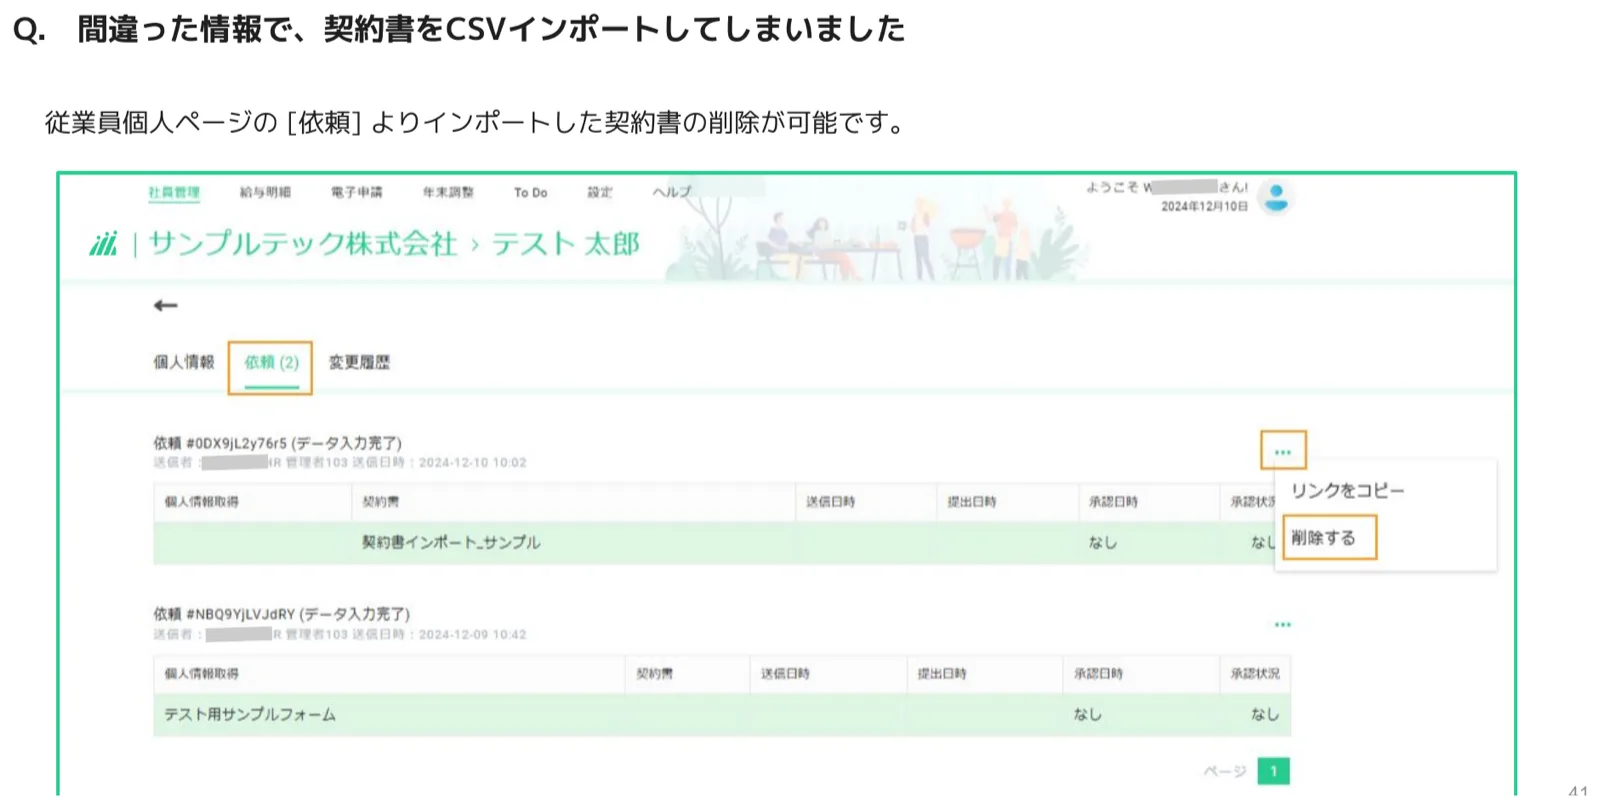
Task: Click the 2024年12月10日 date text
Action: coord(1204,206)
